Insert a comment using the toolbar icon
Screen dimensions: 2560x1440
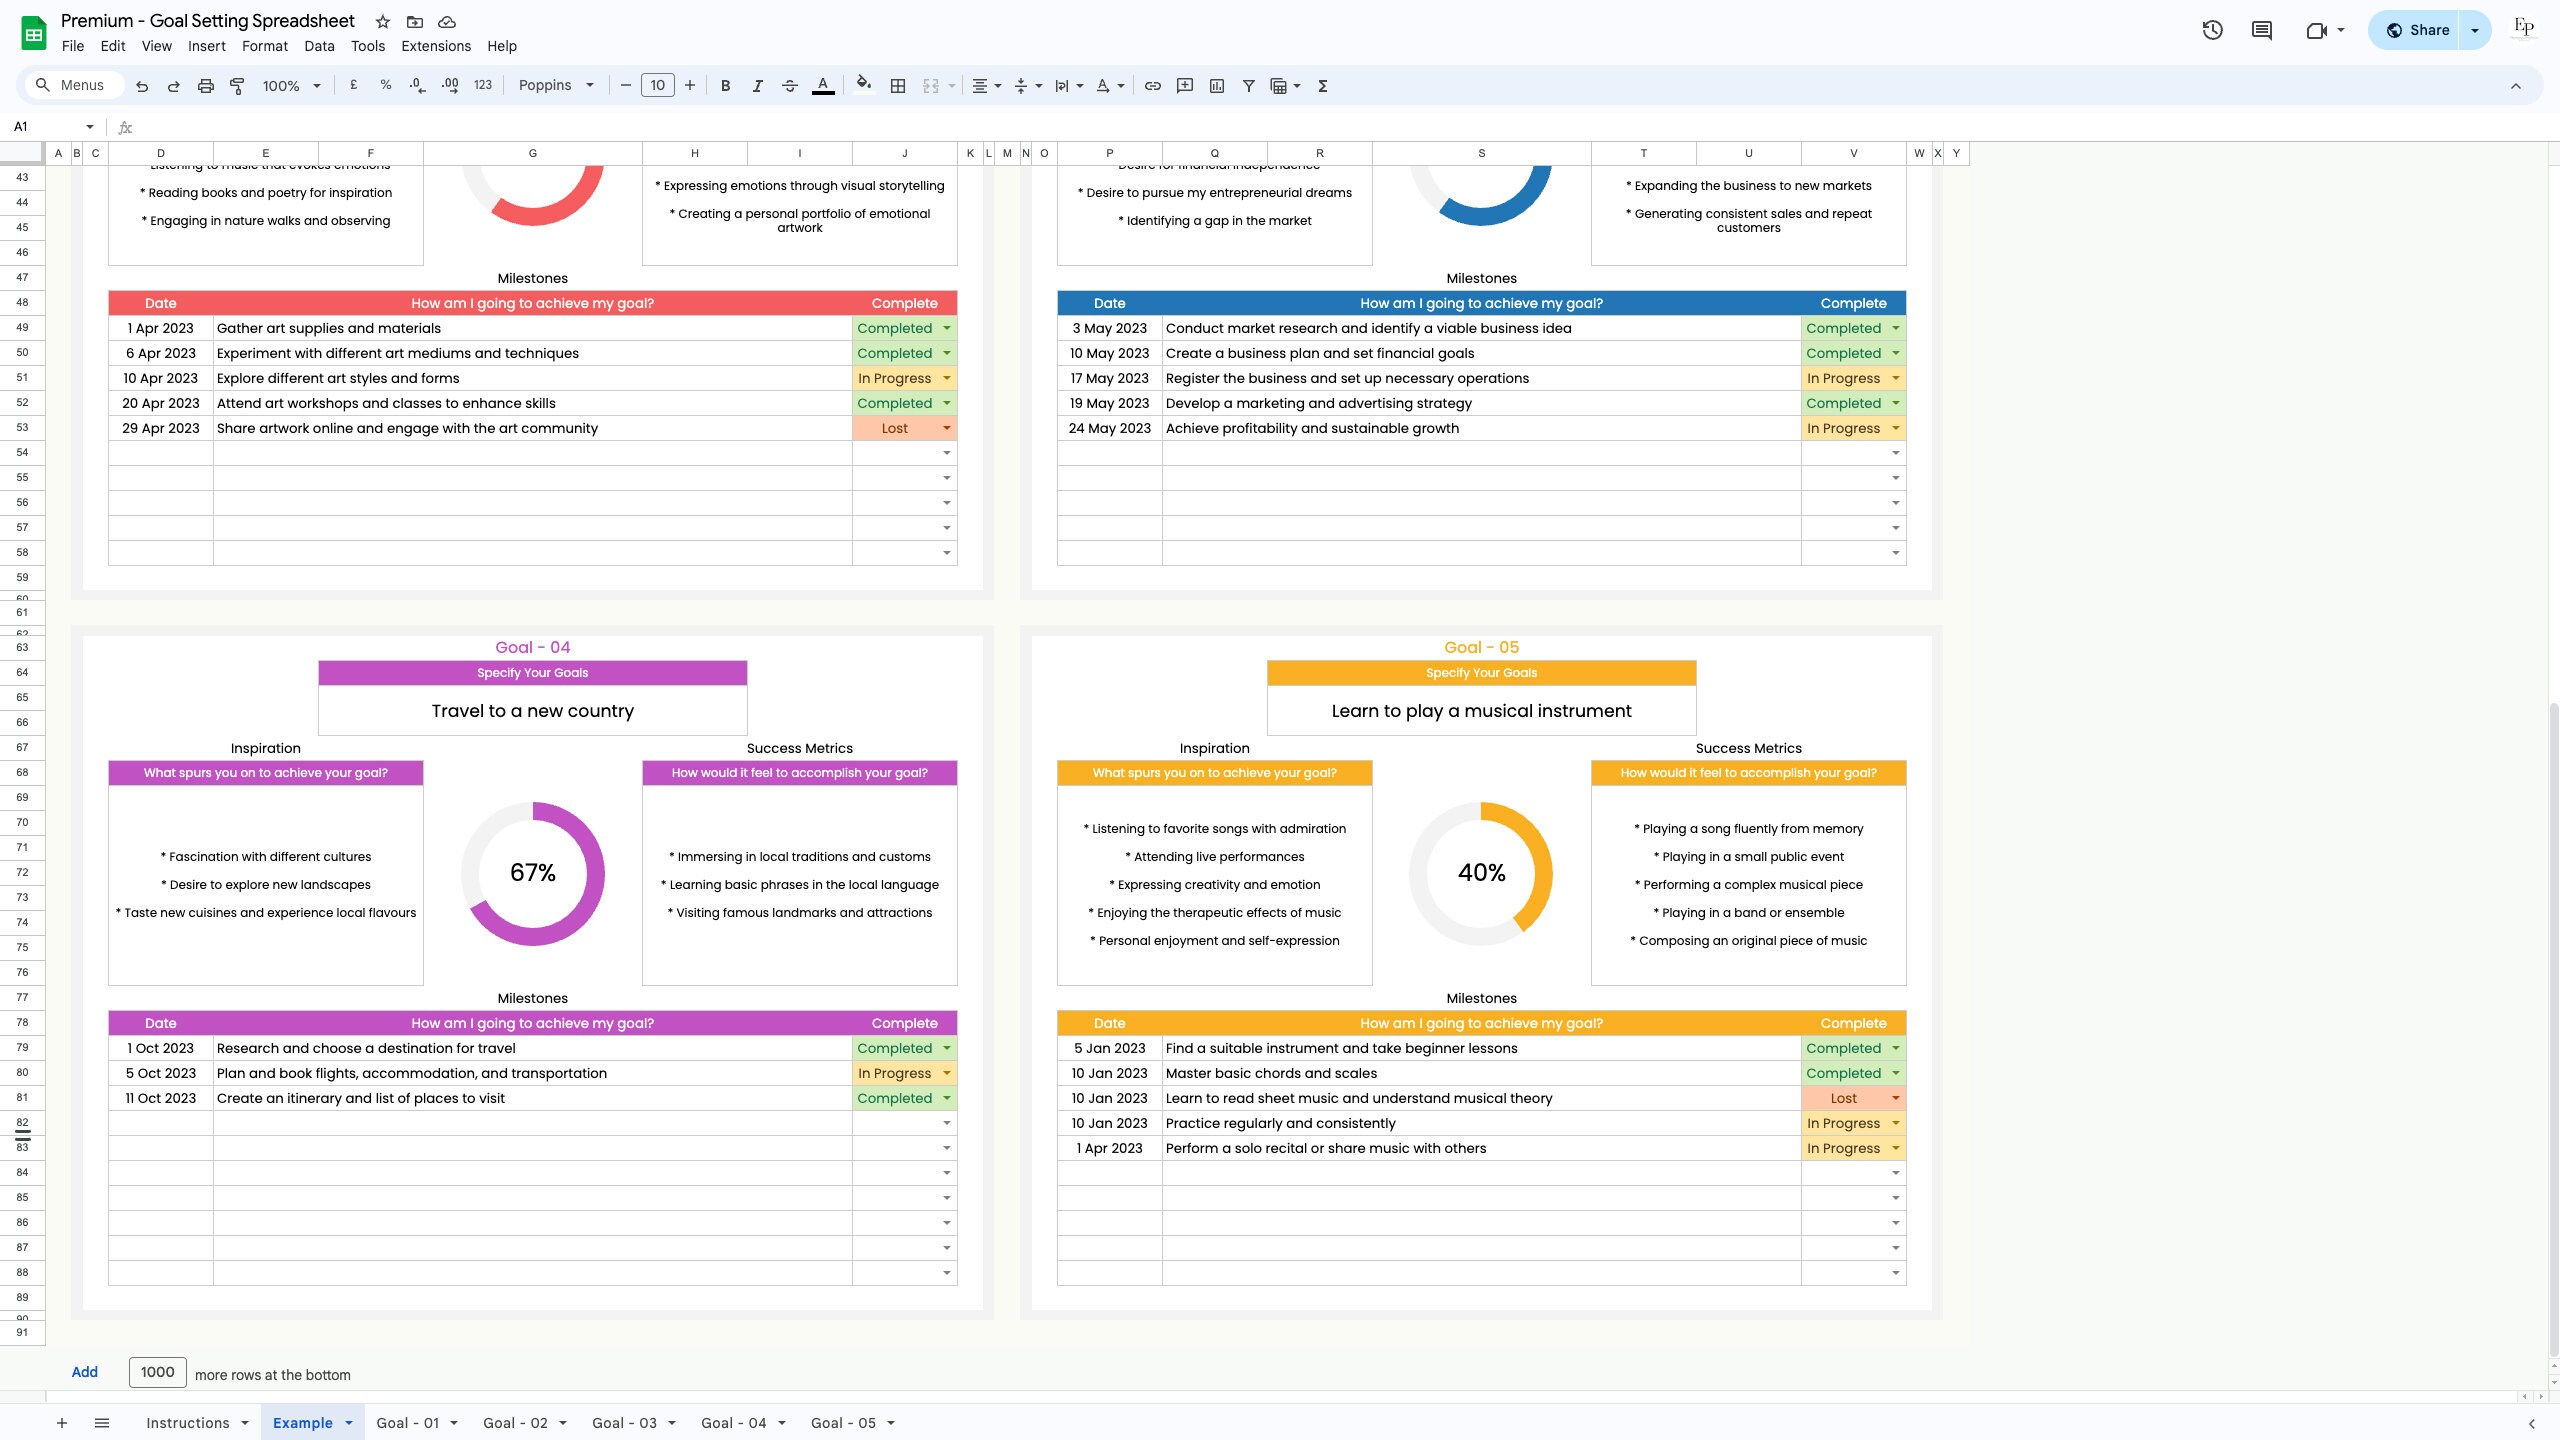1184,85
